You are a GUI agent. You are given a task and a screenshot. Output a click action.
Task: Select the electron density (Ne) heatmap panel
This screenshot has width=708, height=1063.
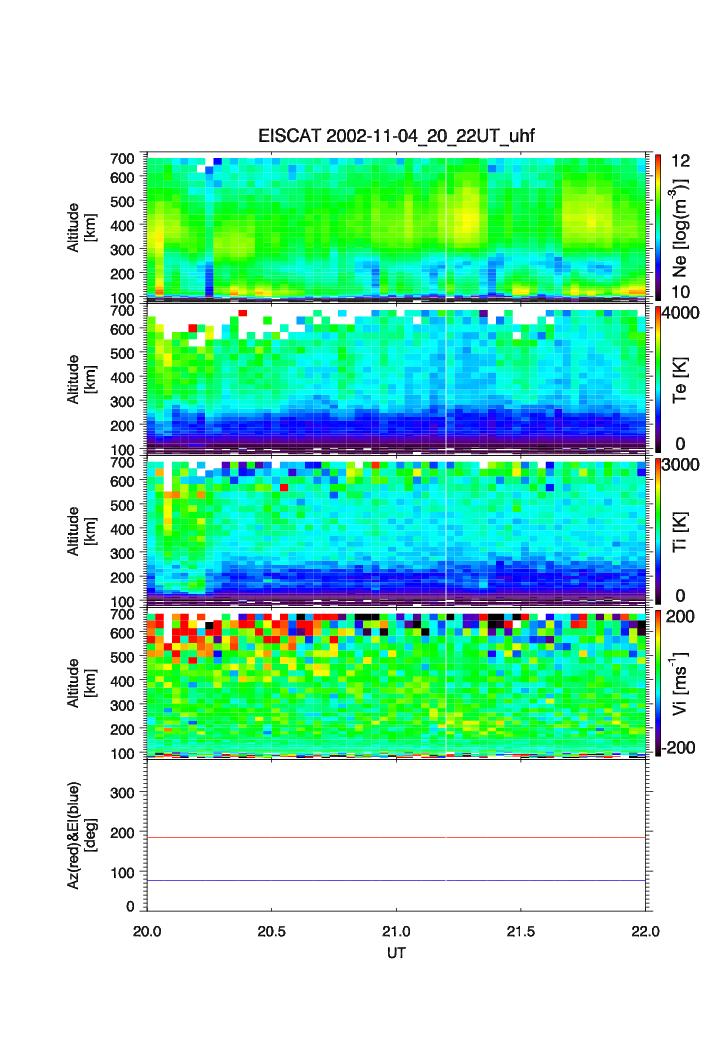(397, 227)
